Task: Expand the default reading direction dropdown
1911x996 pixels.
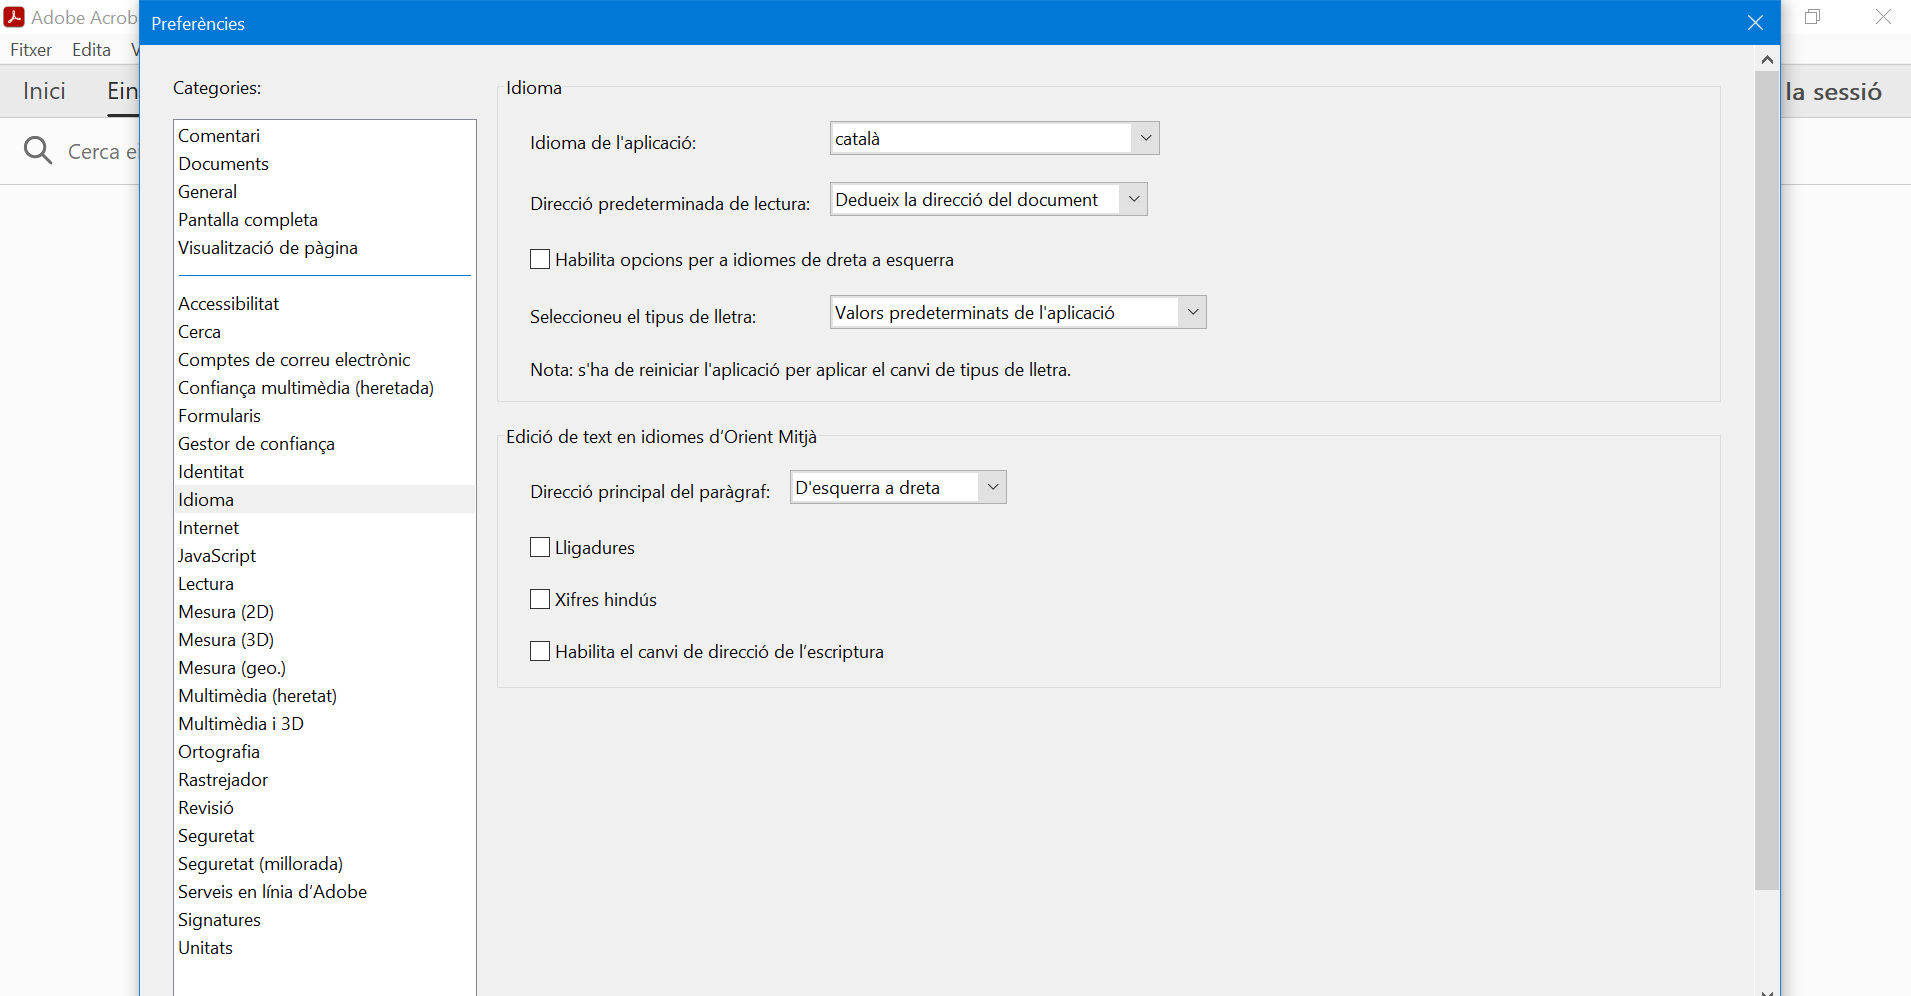Action: pyautogui.click(x=1133, y=199)
